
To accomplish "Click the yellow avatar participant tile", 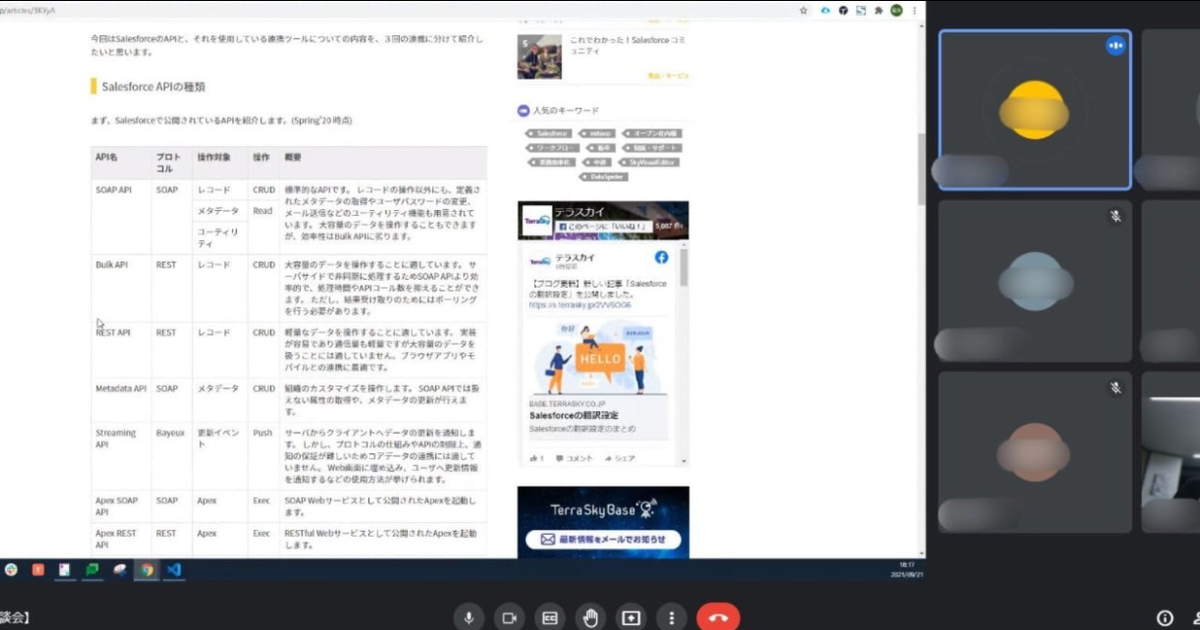I will click(1035, 110).
